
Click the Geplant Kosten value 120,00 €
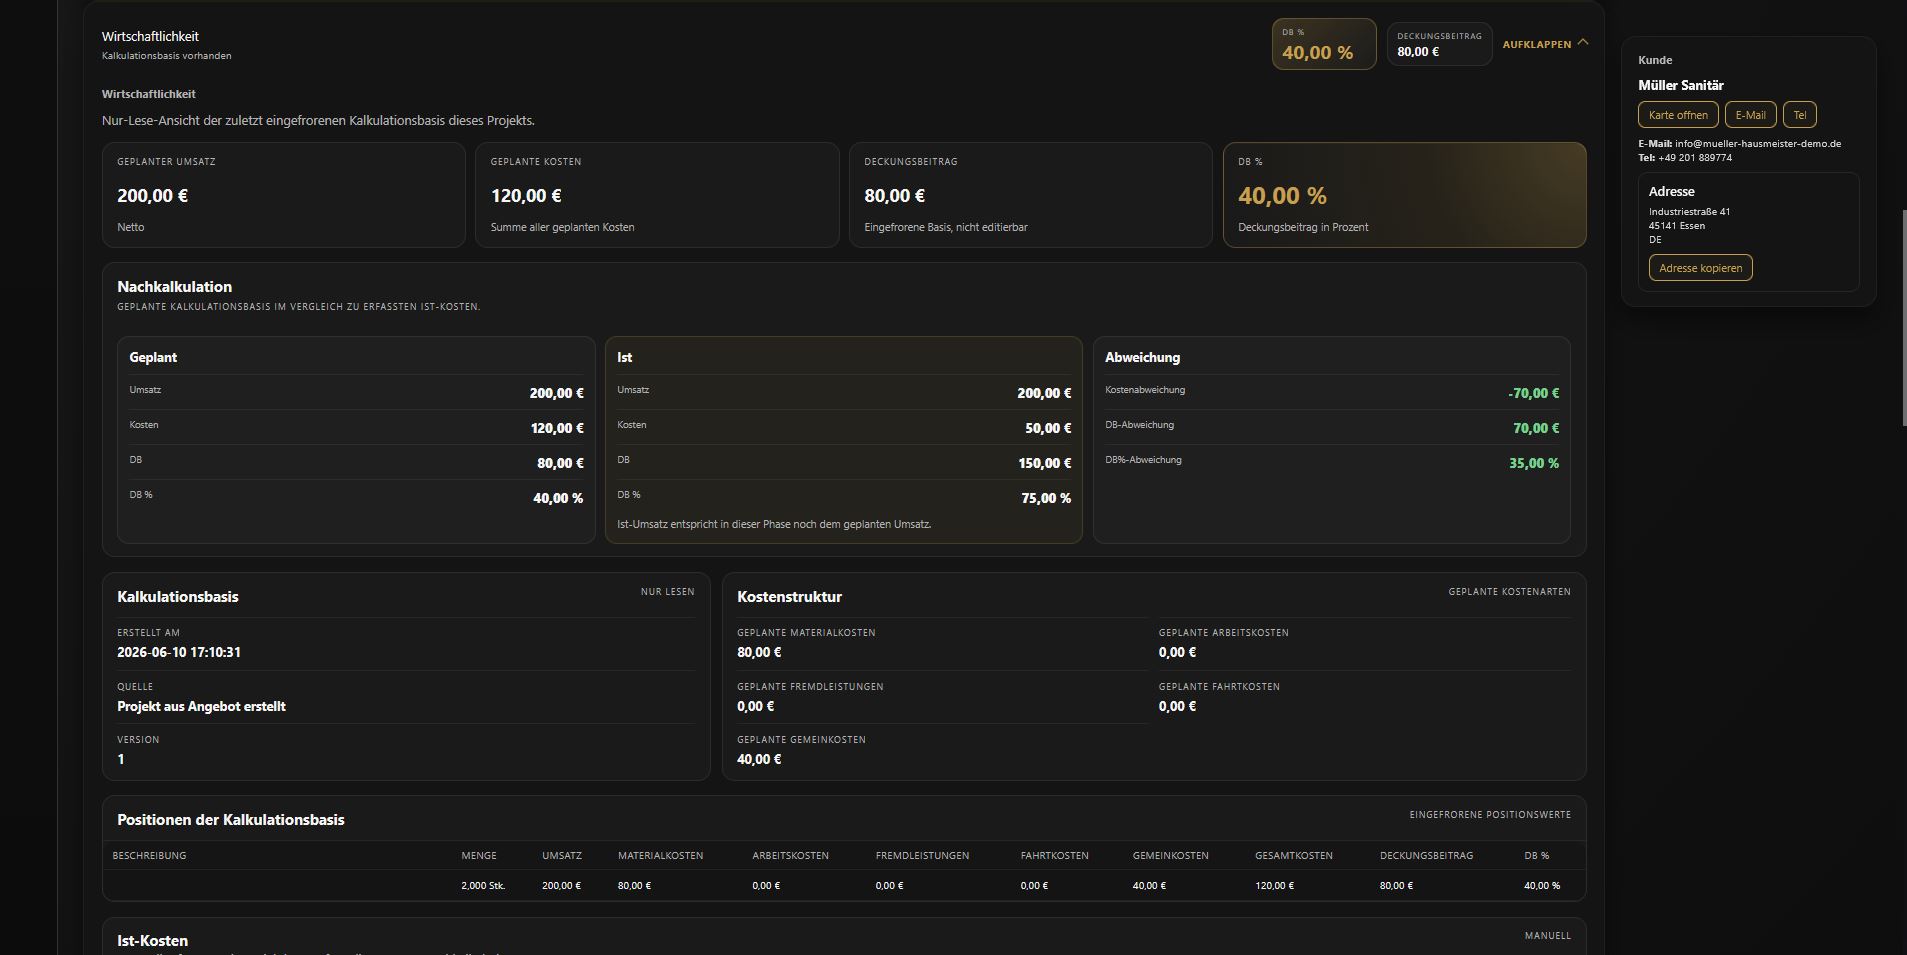(557, 428)
